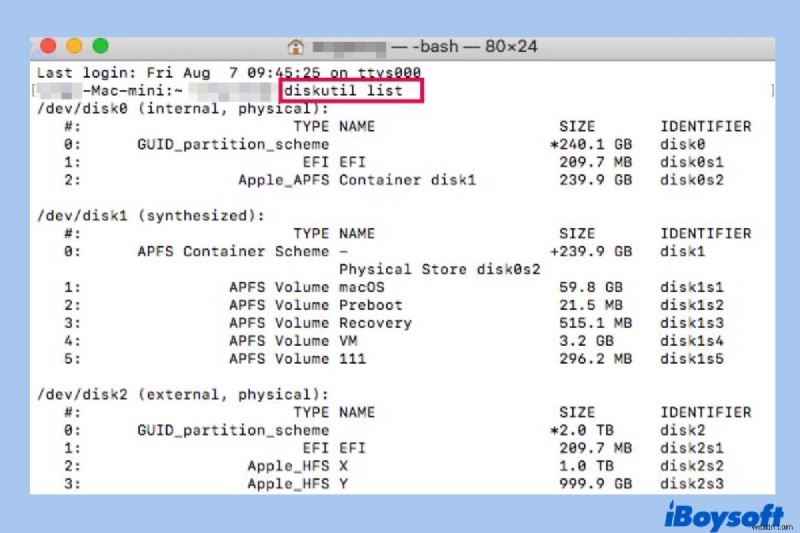Click the 'disk0s1' identifier

coord(691,162)
